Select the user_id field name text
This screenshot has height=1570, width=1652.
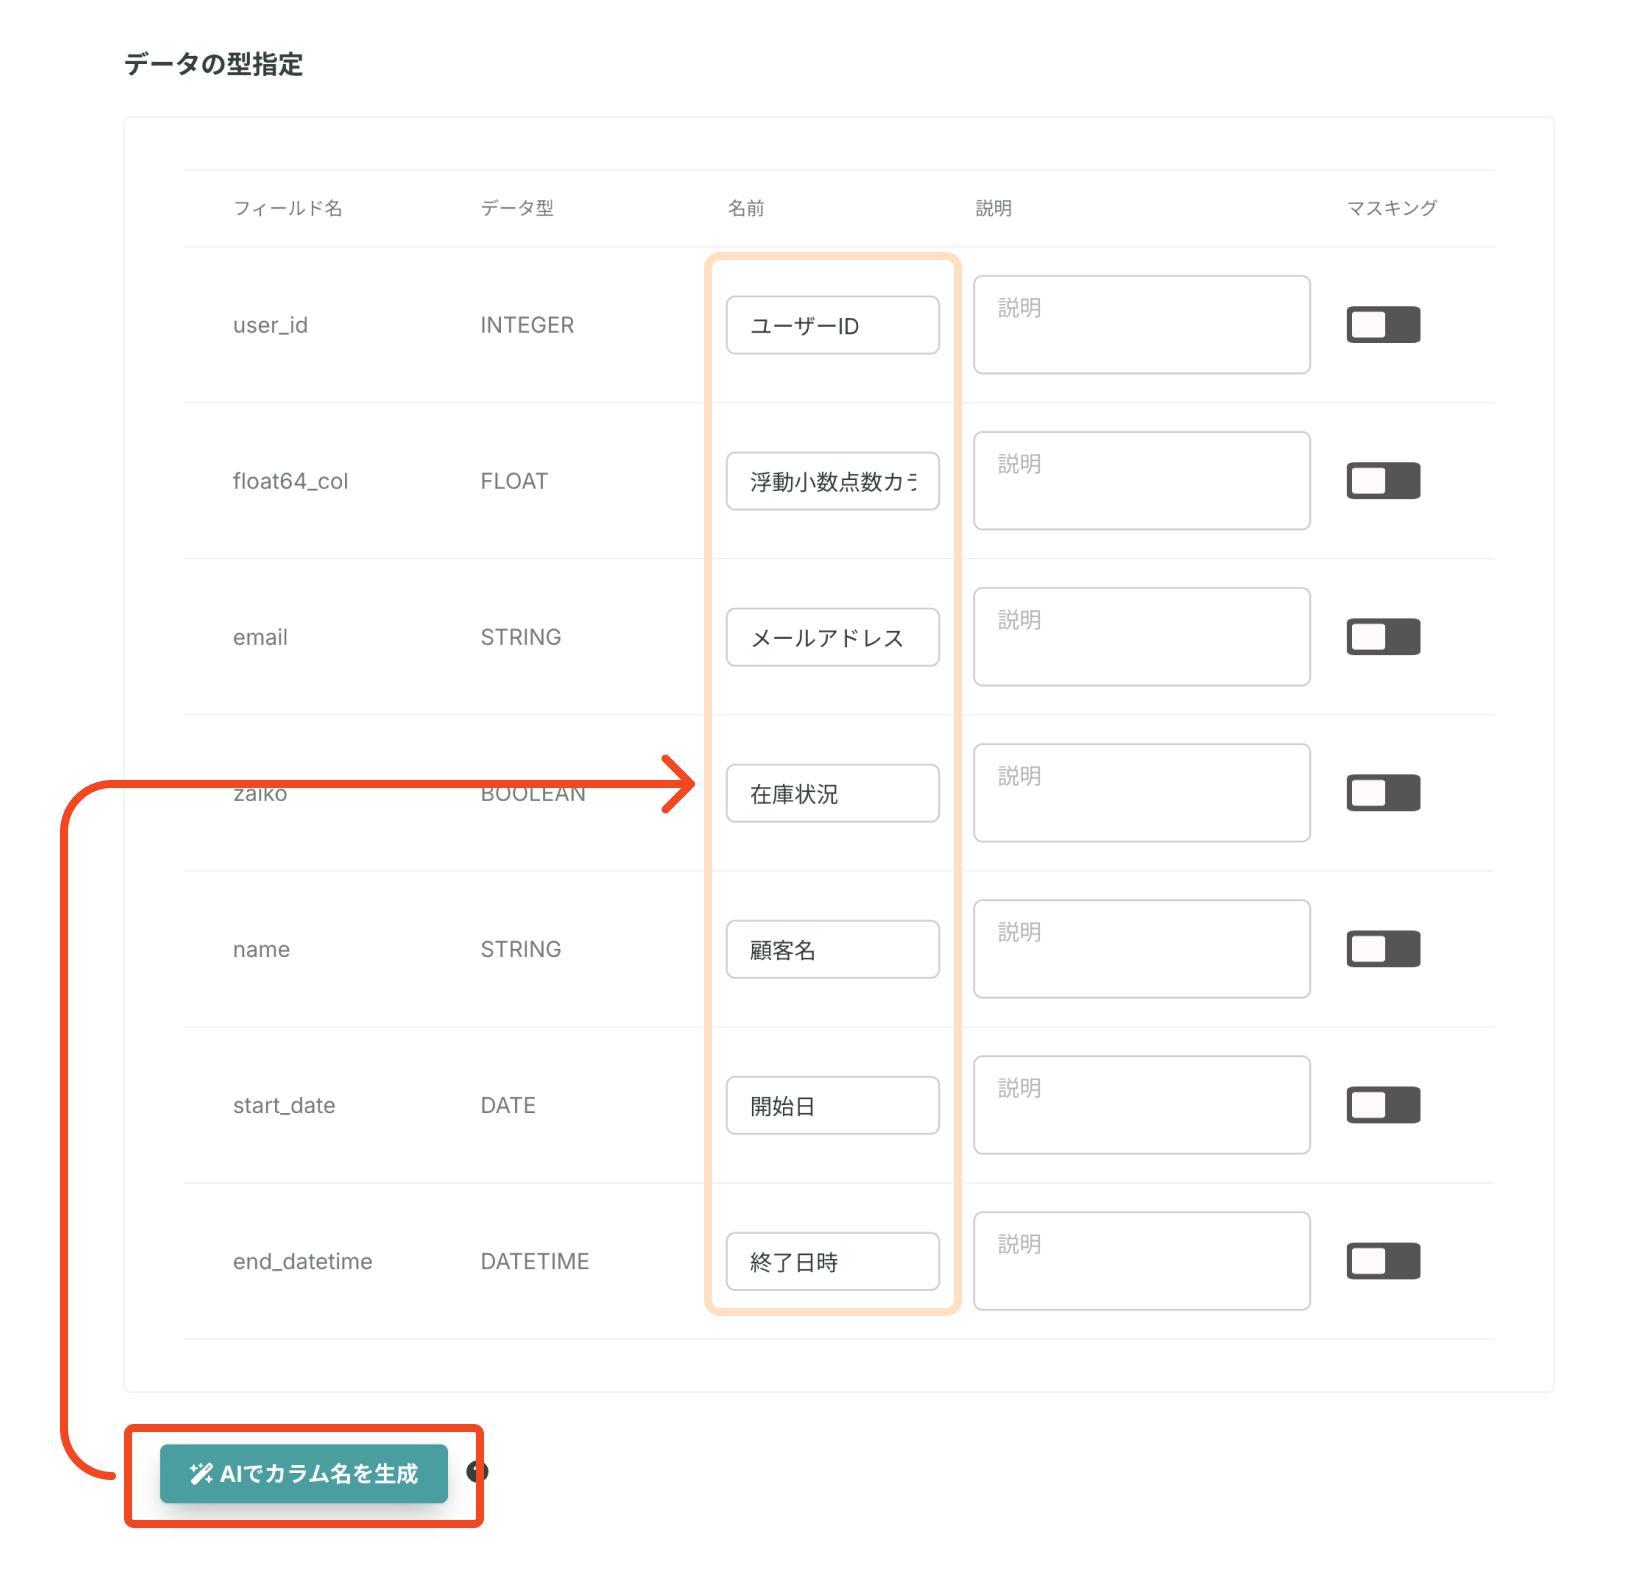click(270, 325)
